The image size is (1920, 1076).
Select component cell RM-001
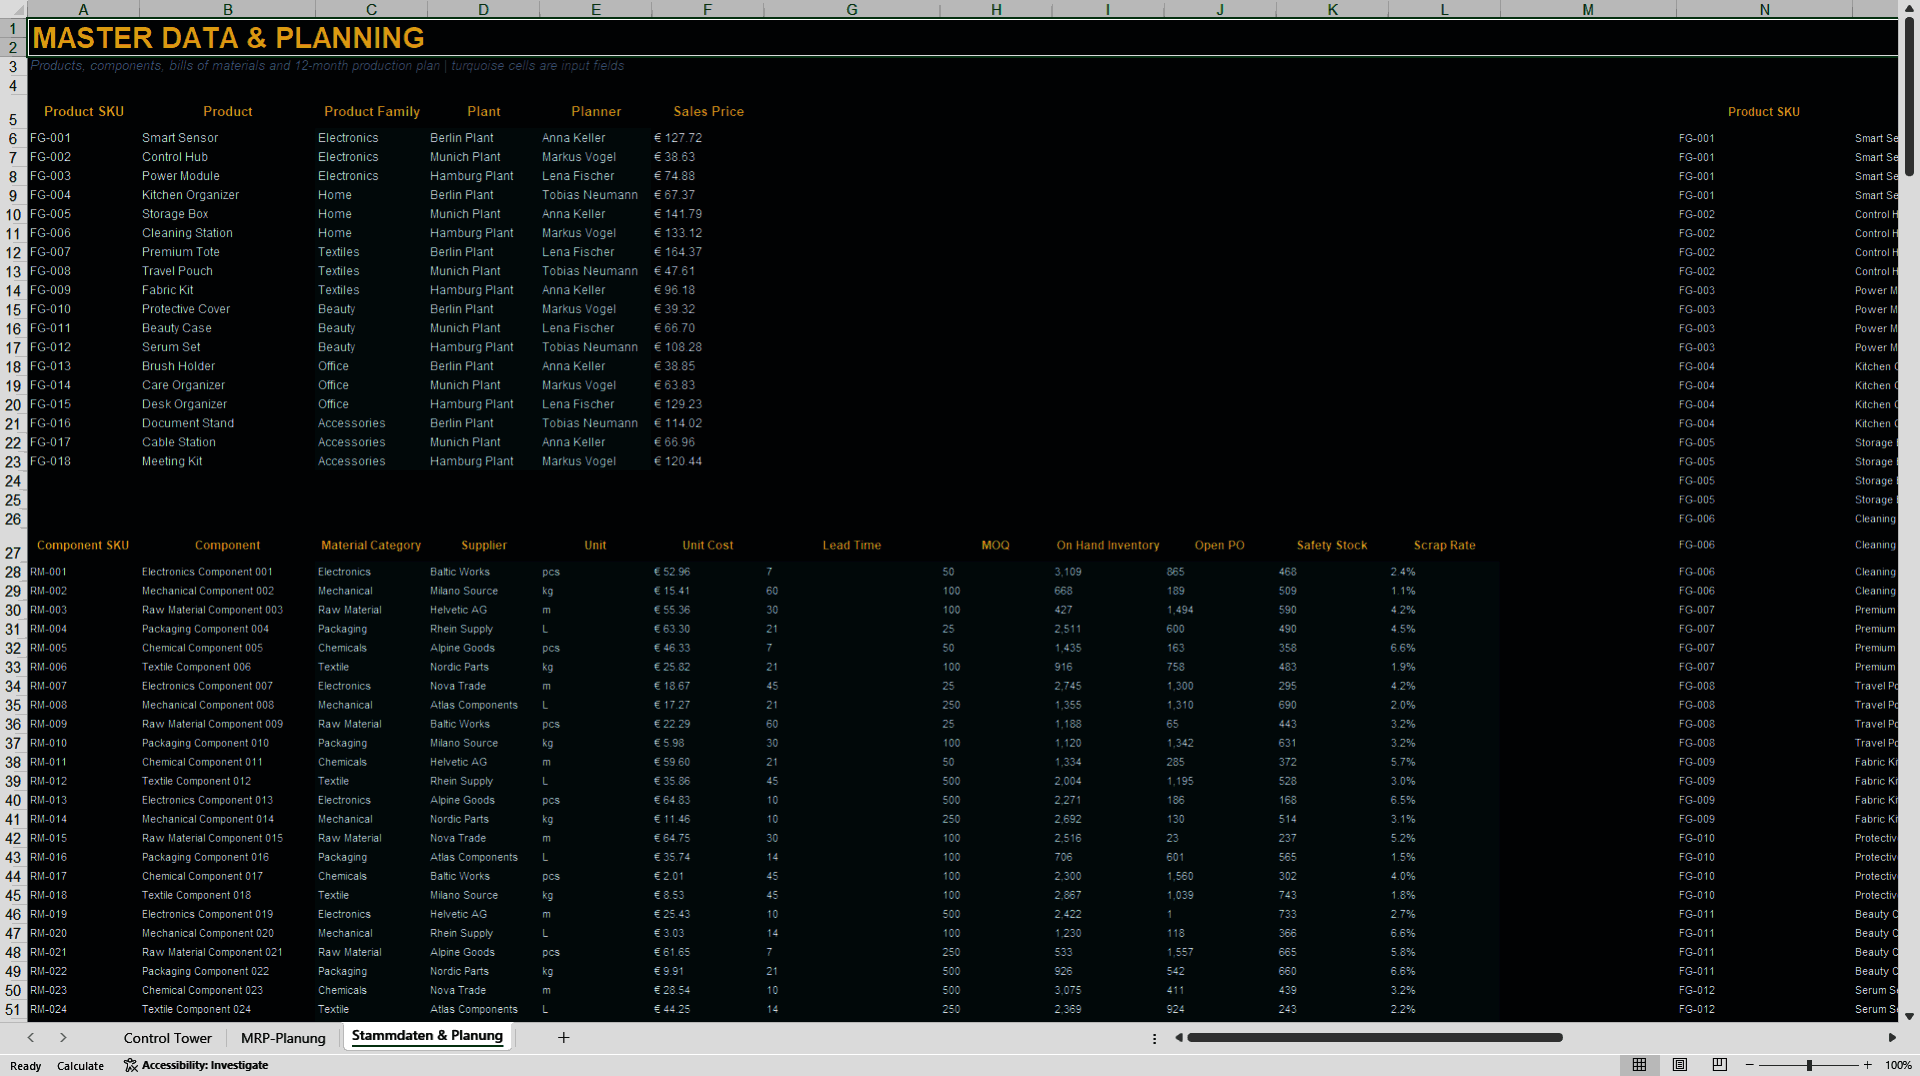coord(83,572)
